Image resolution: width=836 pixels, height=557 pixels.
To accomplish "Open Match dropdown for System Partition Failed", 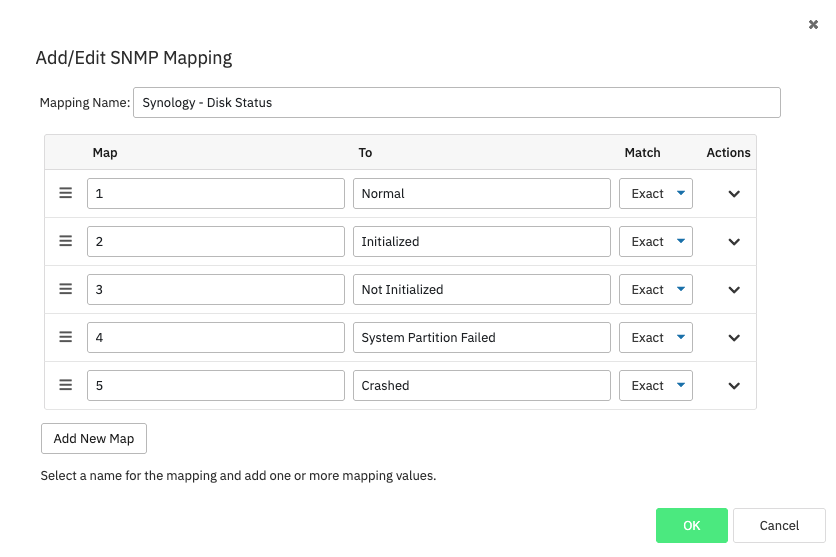I will (656, 337).
